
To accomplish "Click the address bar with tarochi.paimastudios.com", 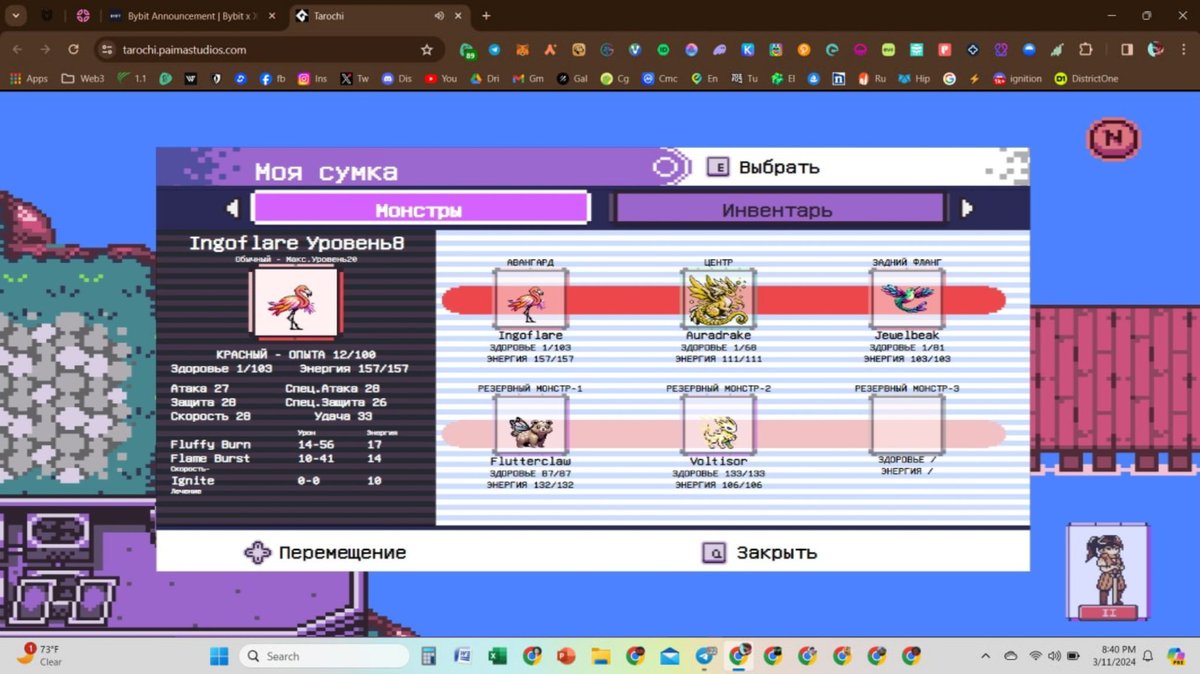I will [x=270, y=49].
